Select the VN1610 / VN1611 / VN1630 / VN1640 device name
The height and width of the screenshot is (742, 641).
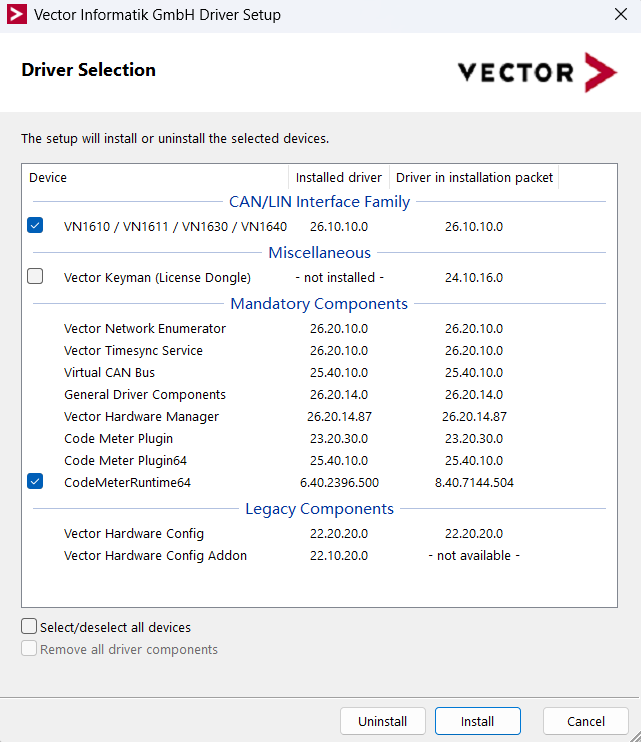click(176, 227)
